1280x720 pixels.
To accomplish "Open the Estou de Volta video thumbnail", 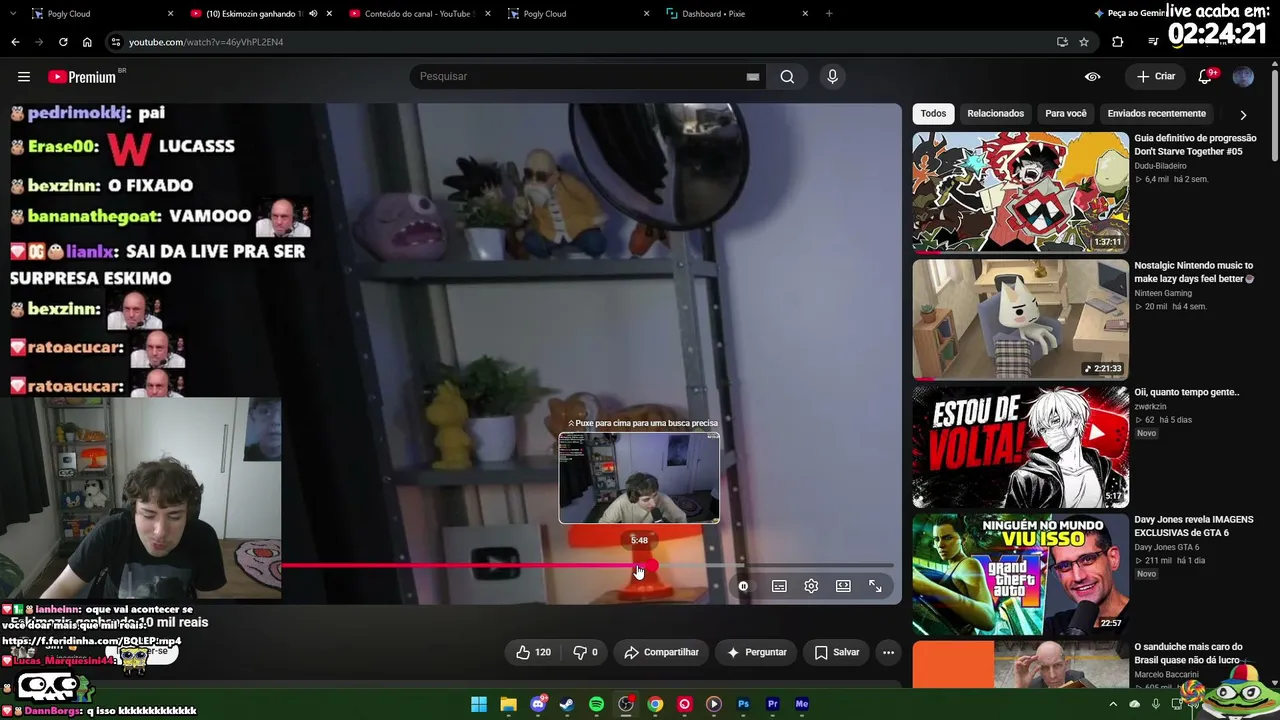I will coord(1020,447).
